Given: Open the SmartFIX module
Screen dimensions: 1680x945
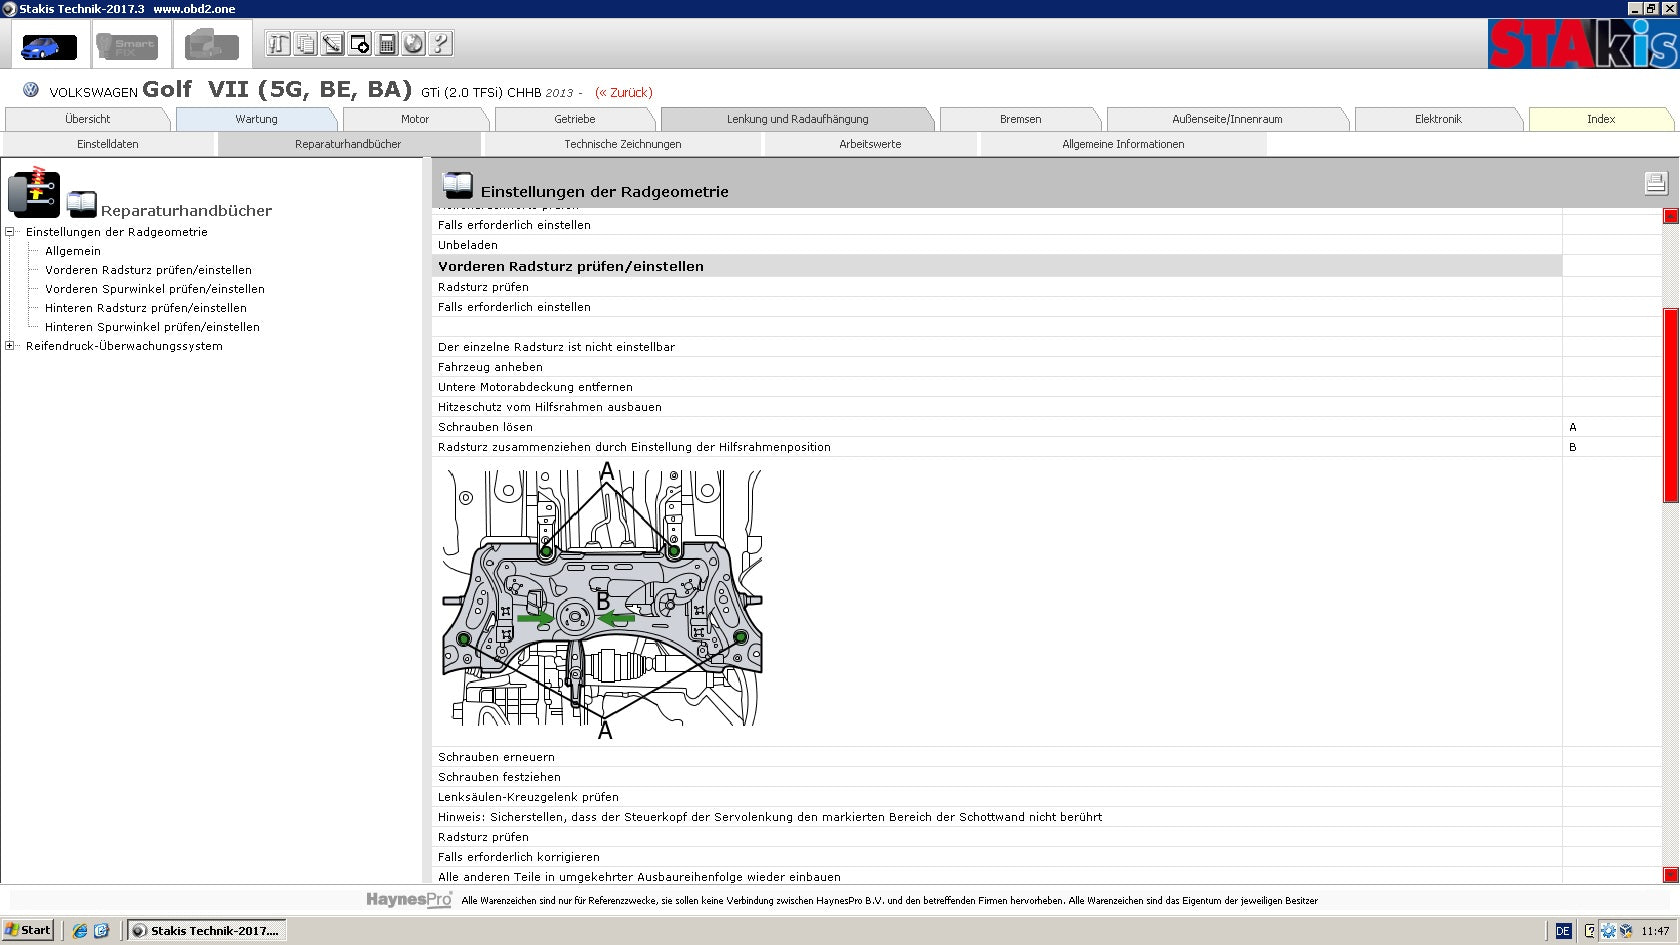Looking at the screenshot, I should coord(127,46).
